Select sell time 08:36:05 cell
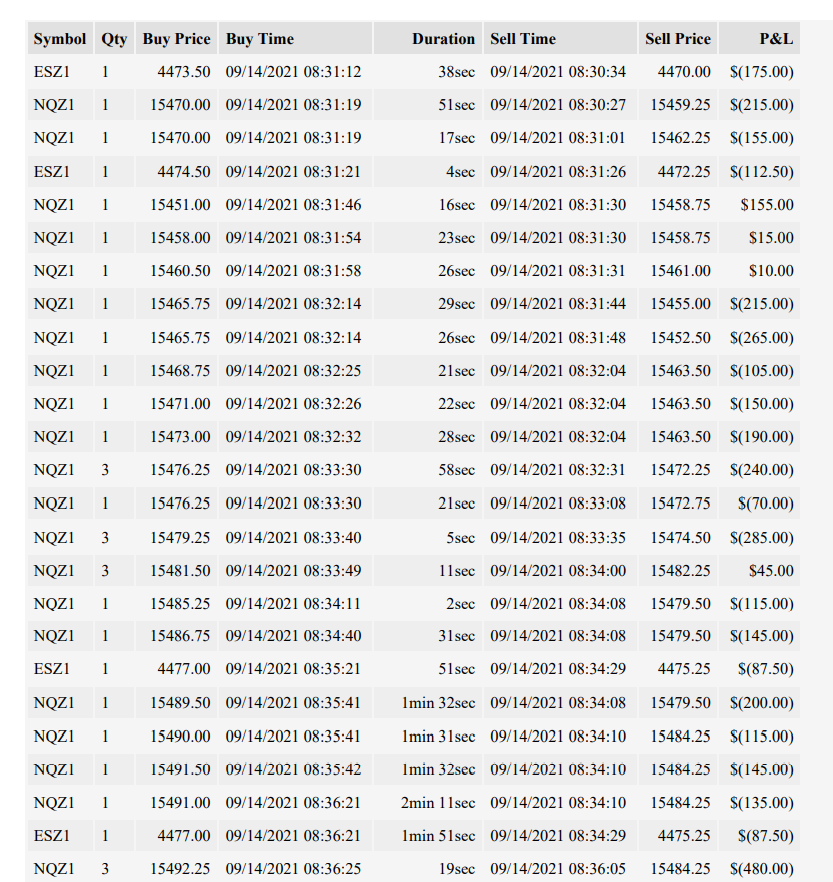The image size is (833, 882). [x=560, y=868]
